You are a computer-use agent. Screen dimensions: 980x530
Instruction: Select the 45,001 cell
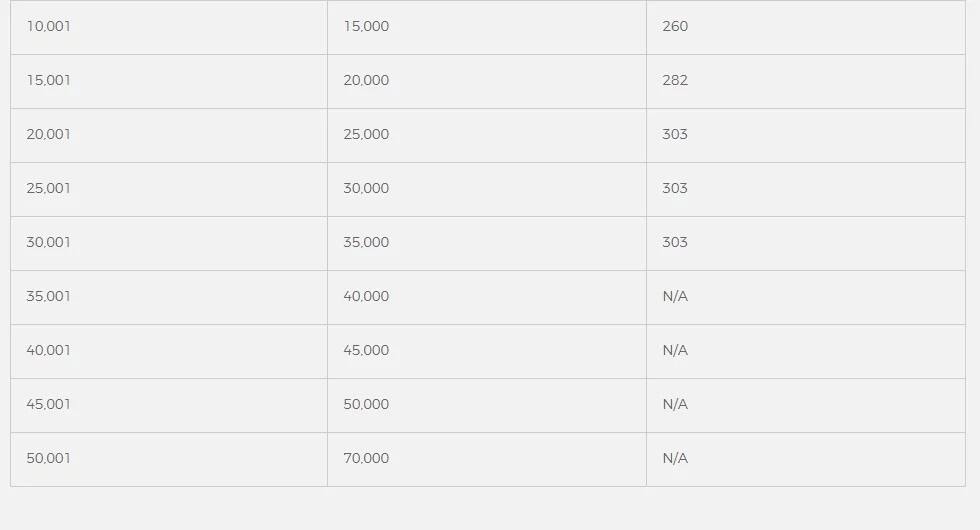point(169,406)
